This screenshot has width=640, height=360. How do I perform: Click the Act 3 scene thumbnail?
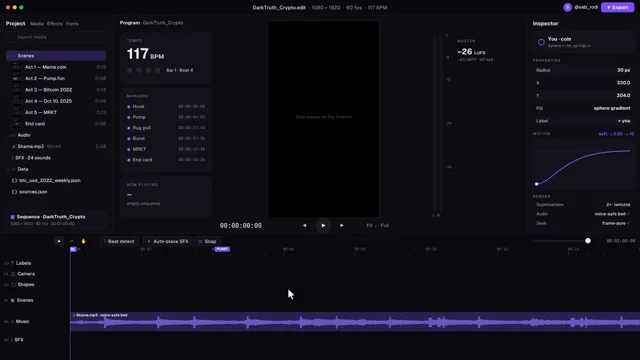[17, 90]
